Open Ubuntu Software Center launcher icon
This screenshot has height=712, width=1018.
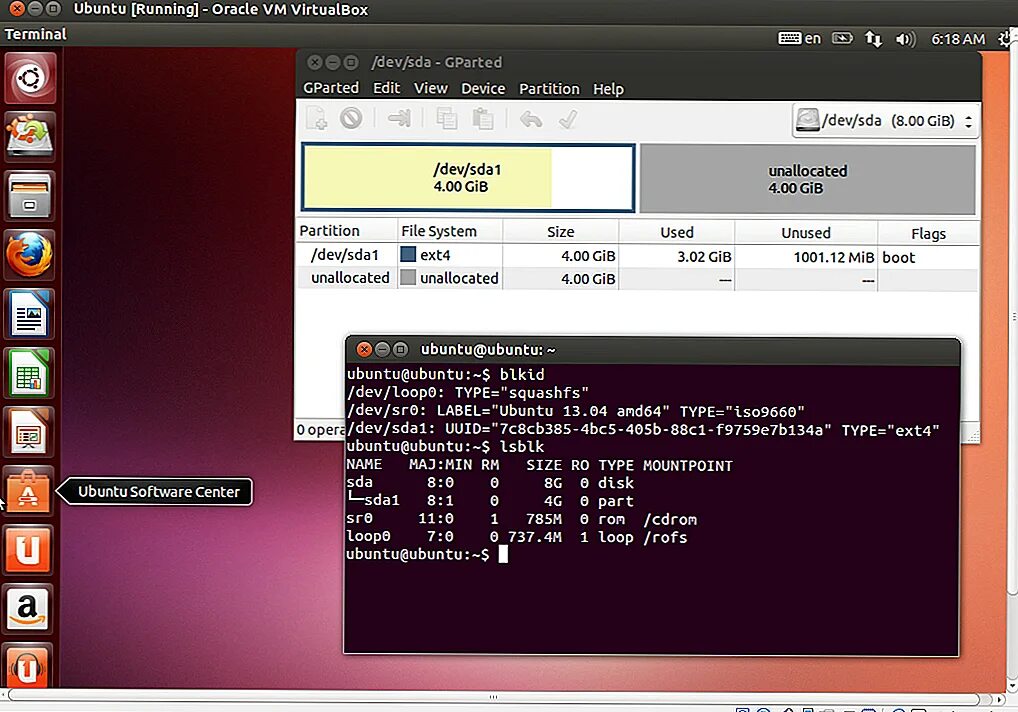tap(30, 491)
